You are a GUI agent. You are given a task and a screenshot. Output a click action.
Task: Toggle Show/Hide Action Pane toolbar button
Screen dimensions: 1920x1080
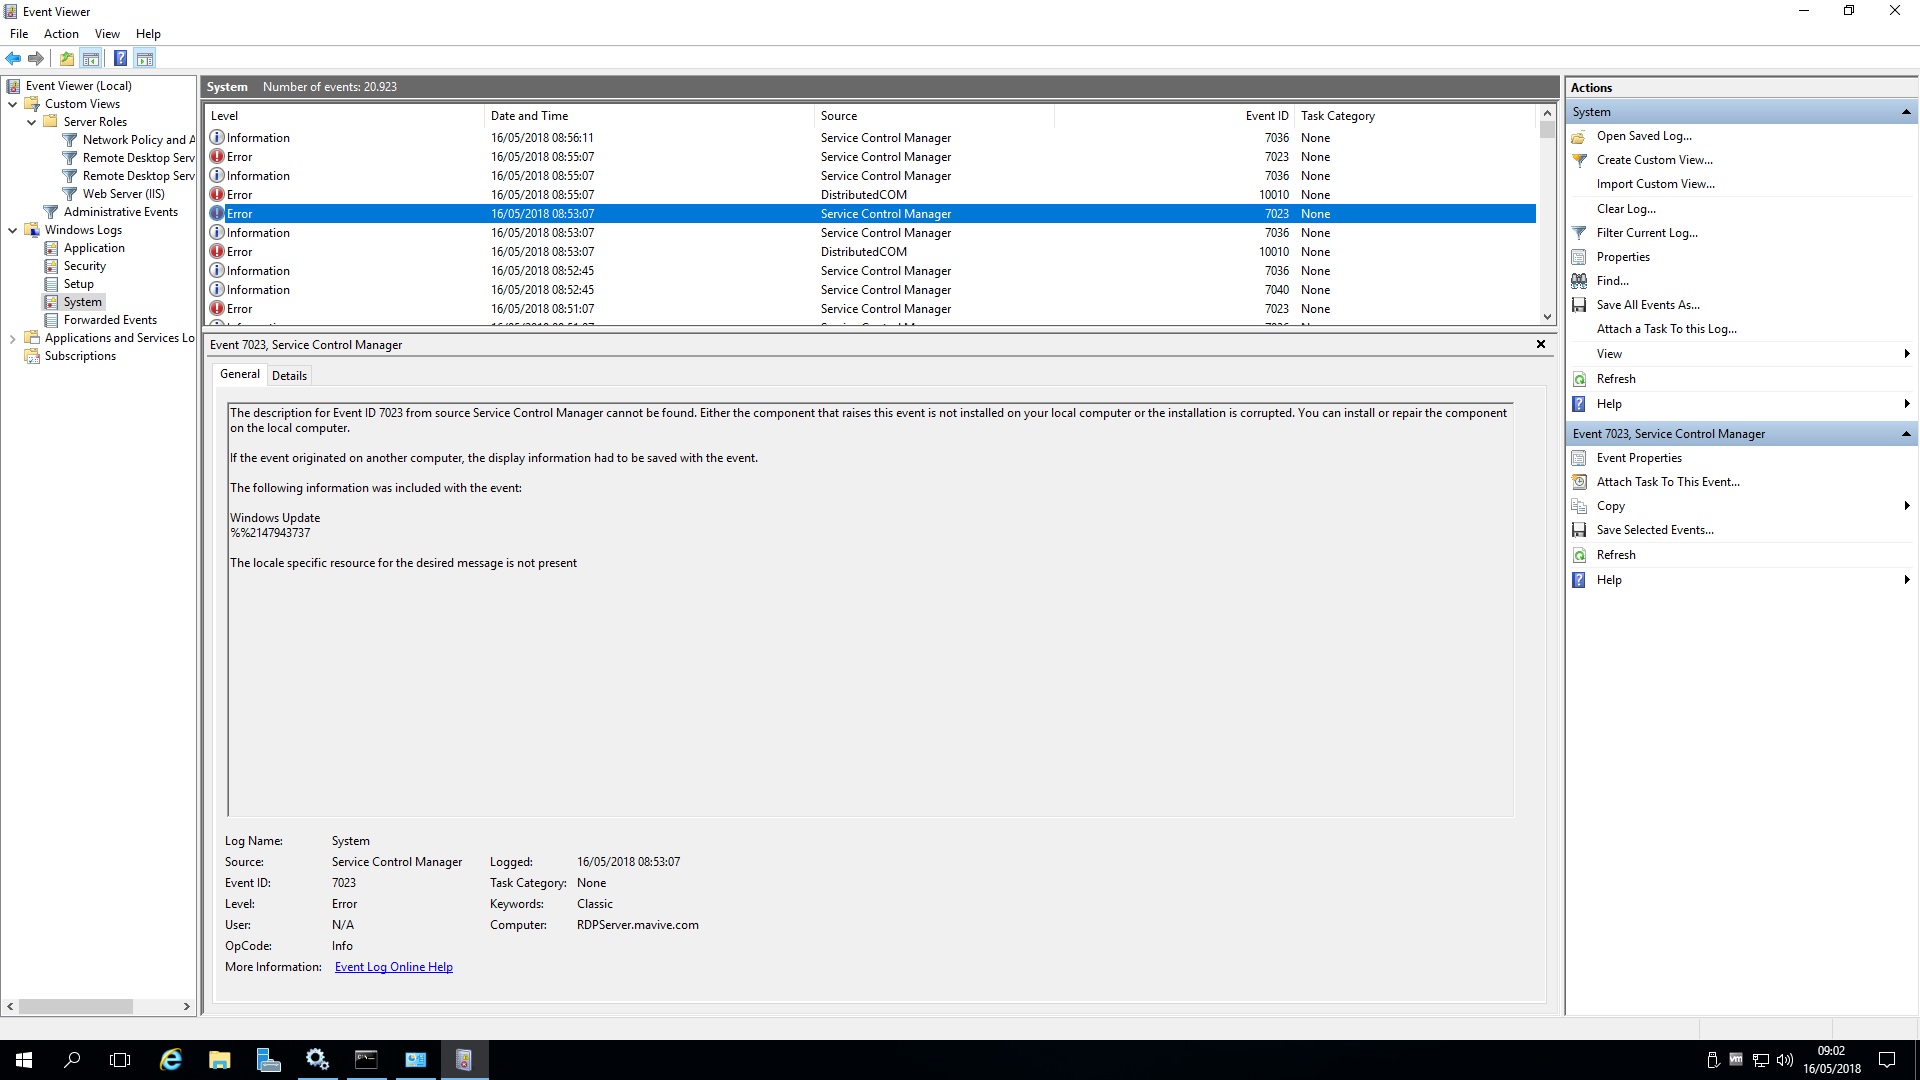click(146, 58)
